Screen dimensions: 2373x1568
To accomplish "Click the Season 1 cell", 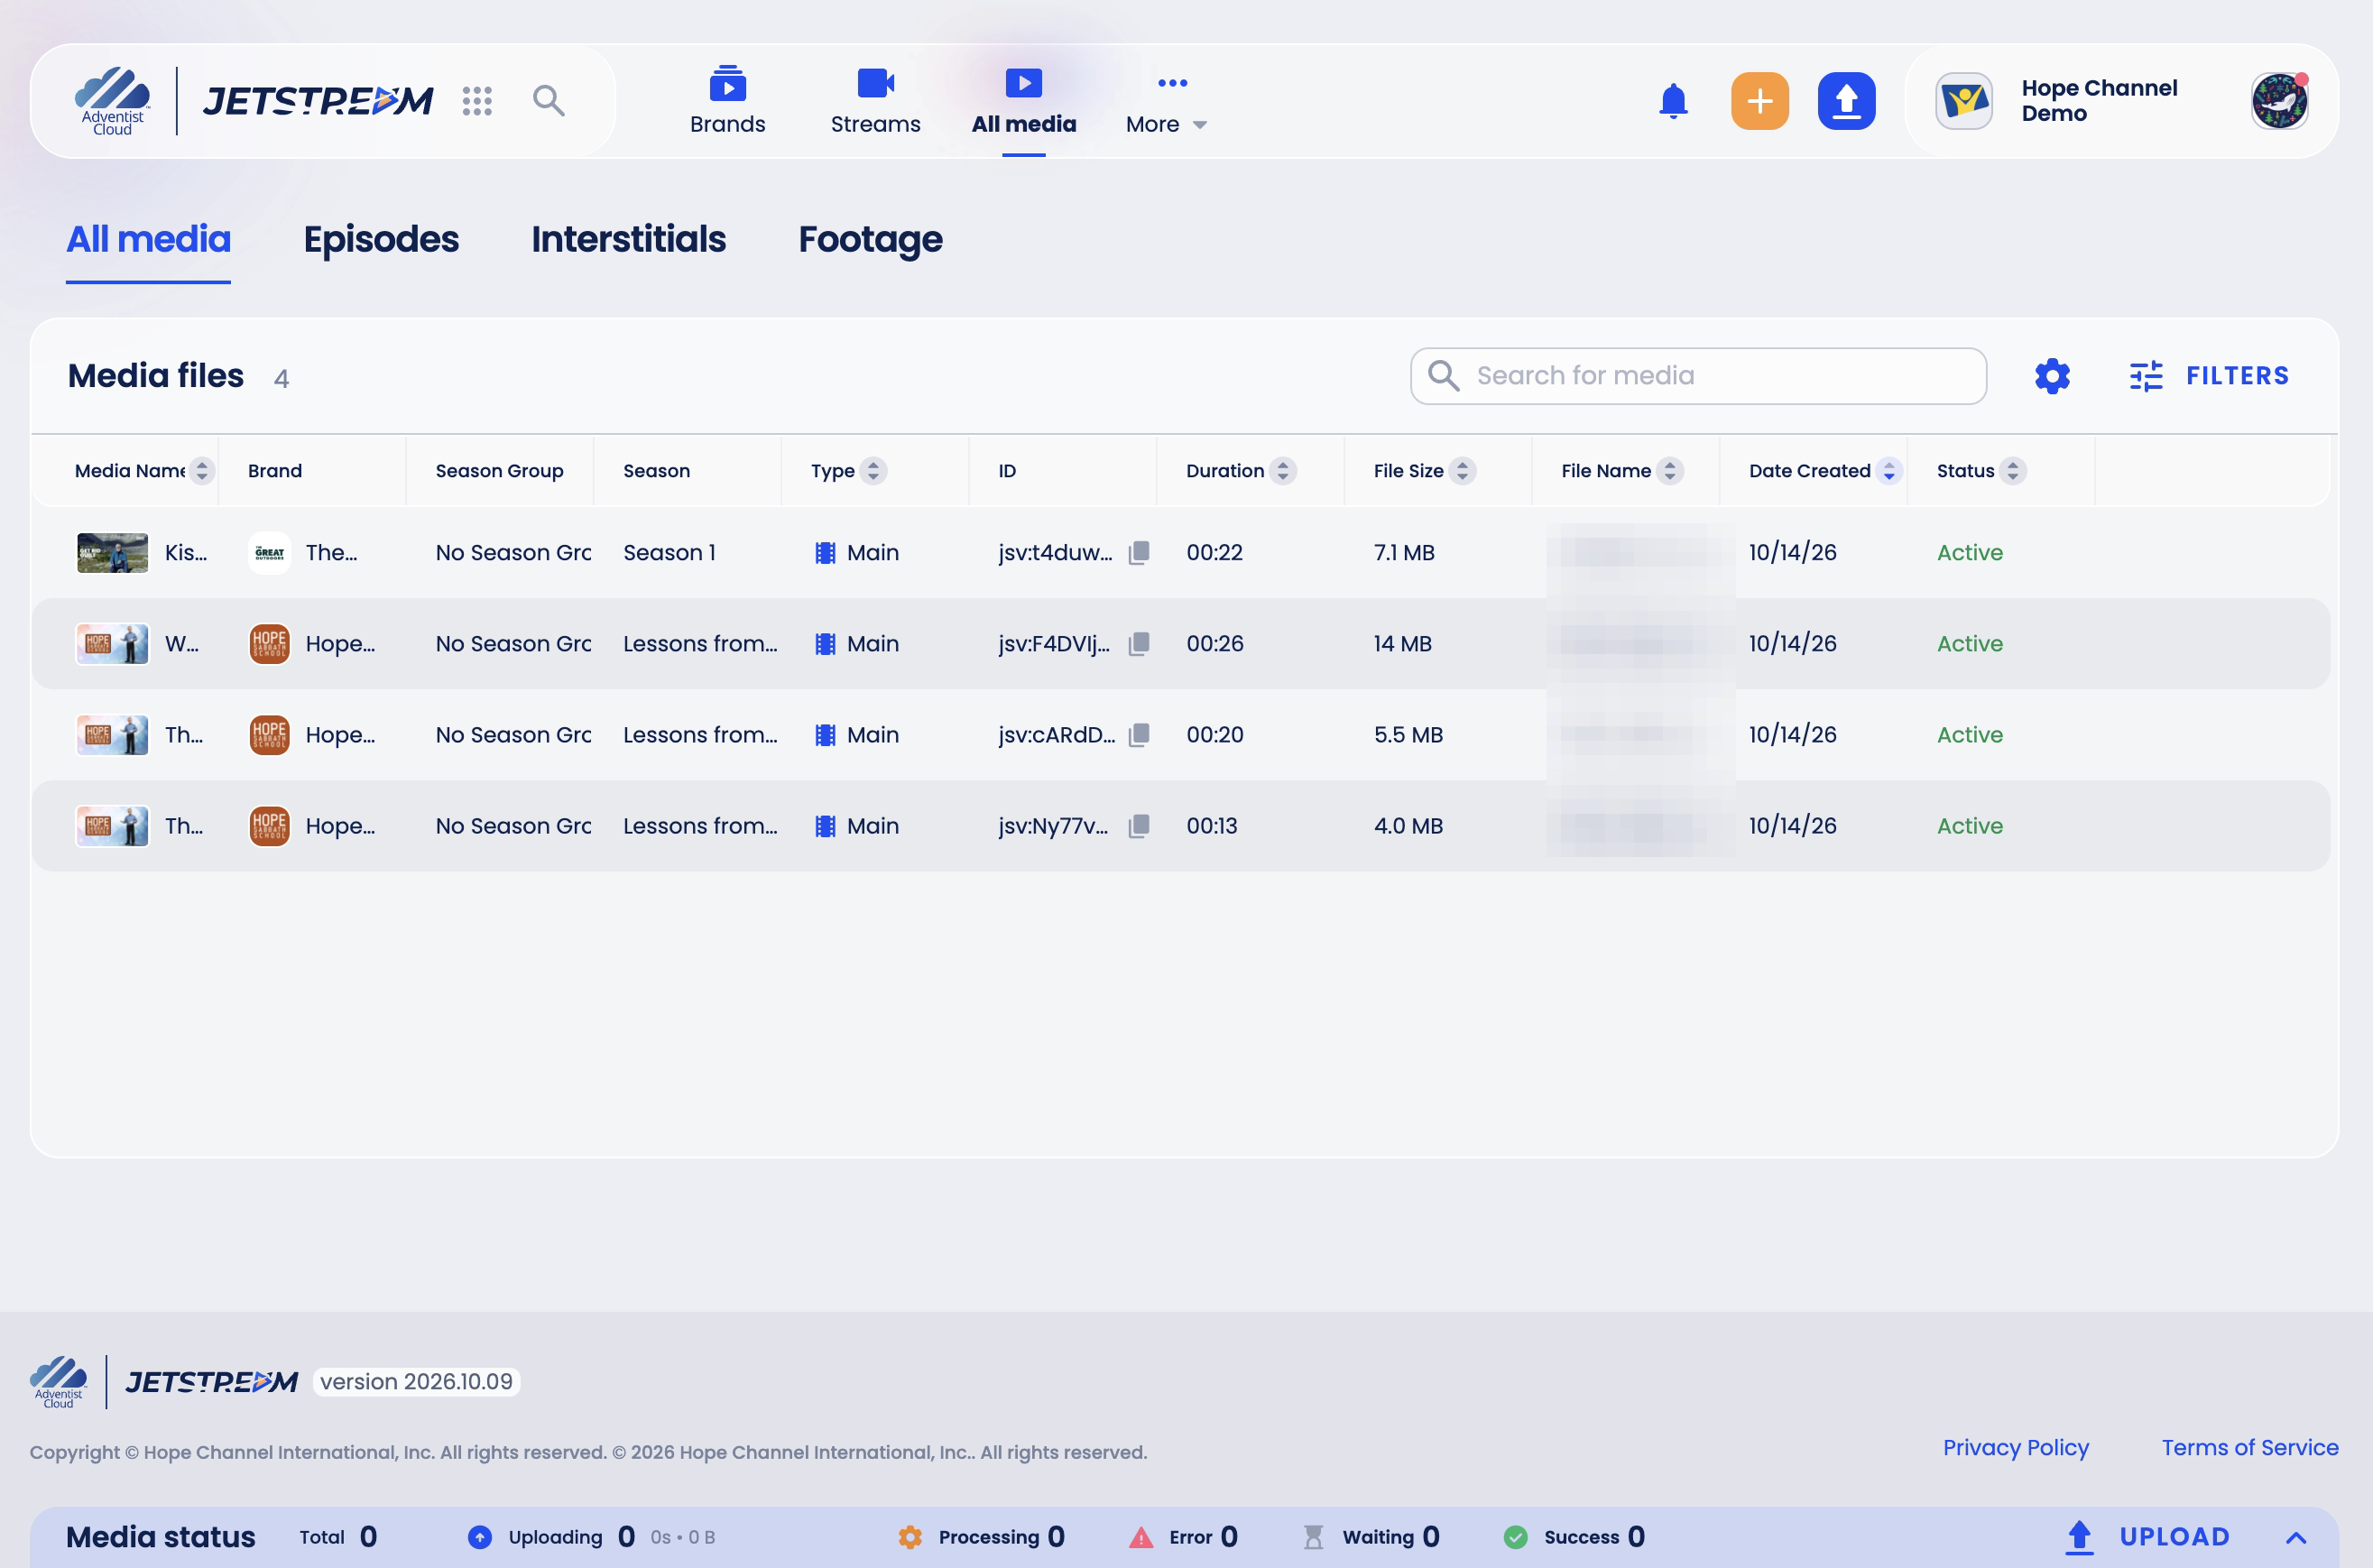I will 669,553.
